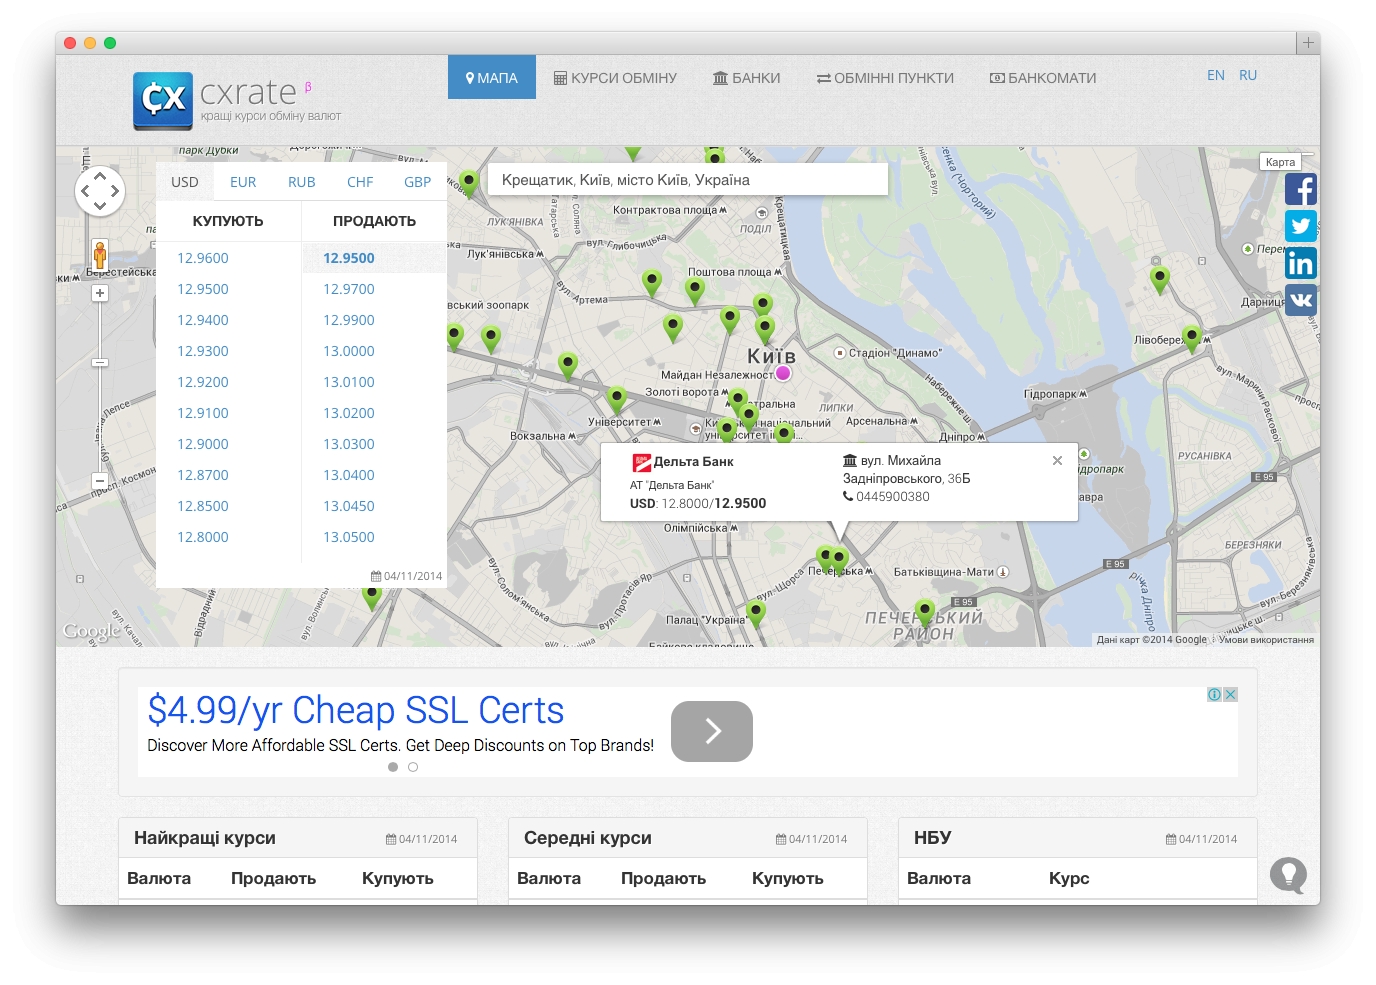Close the Delta Bank info popup
The width and height of the screenshot is (1376, 985).
1057,461
